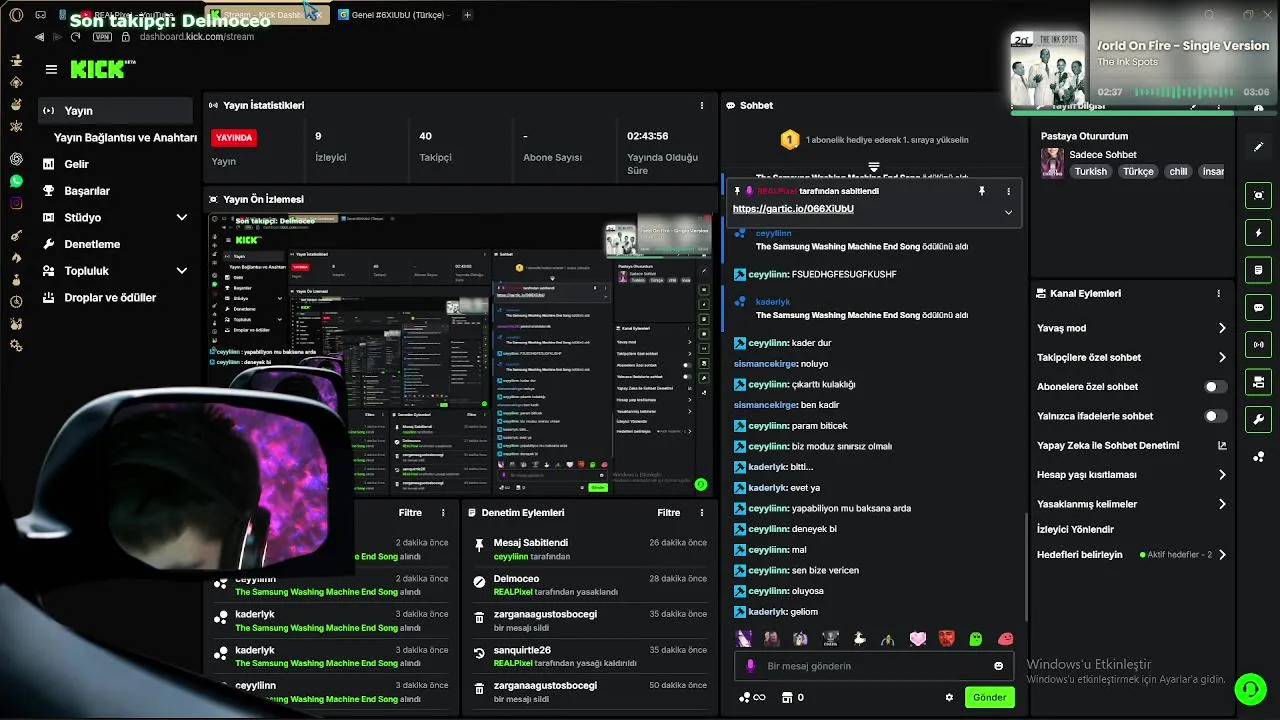Click the Turkish tag chip

1091,171
